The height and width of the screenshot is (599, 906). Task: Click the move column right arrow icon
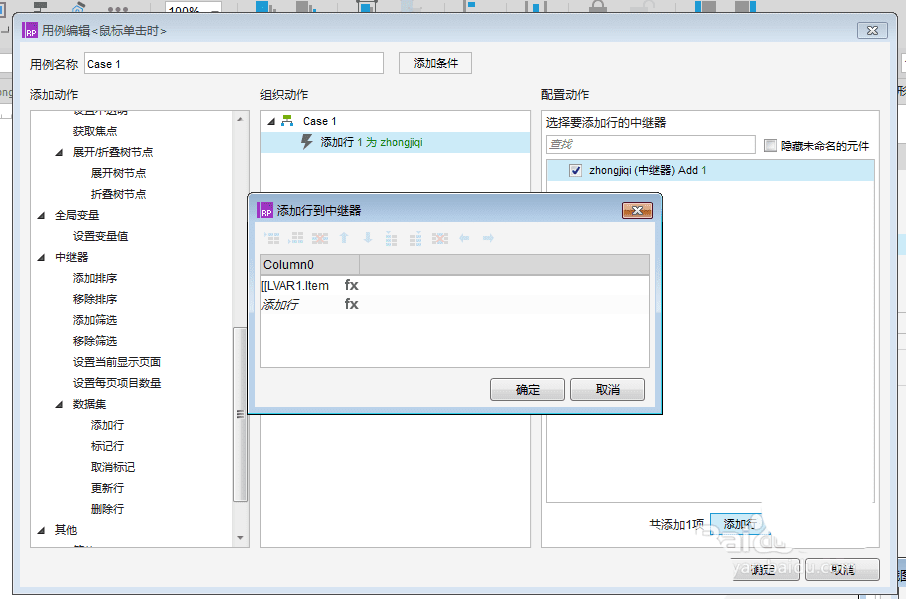point(488,238)
